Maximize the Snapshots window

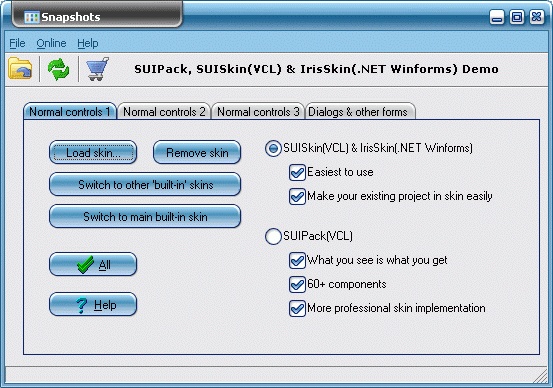pos(517,17)
